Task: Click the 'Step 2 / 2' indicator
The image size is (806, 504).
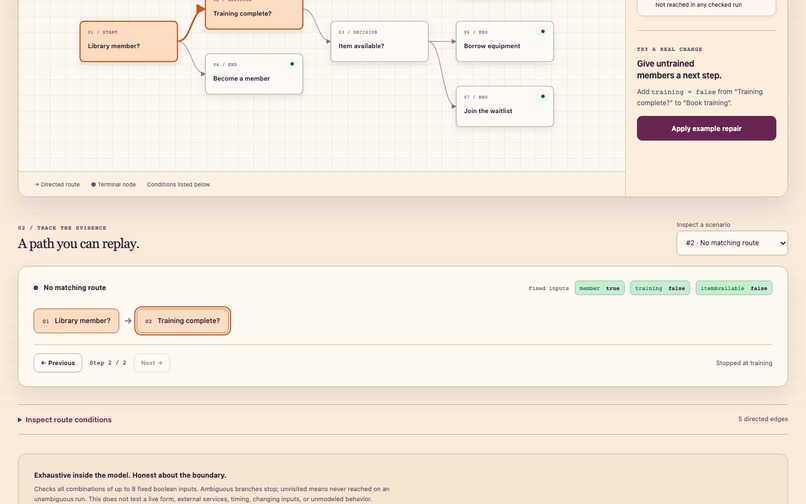Action: [108, 363]
